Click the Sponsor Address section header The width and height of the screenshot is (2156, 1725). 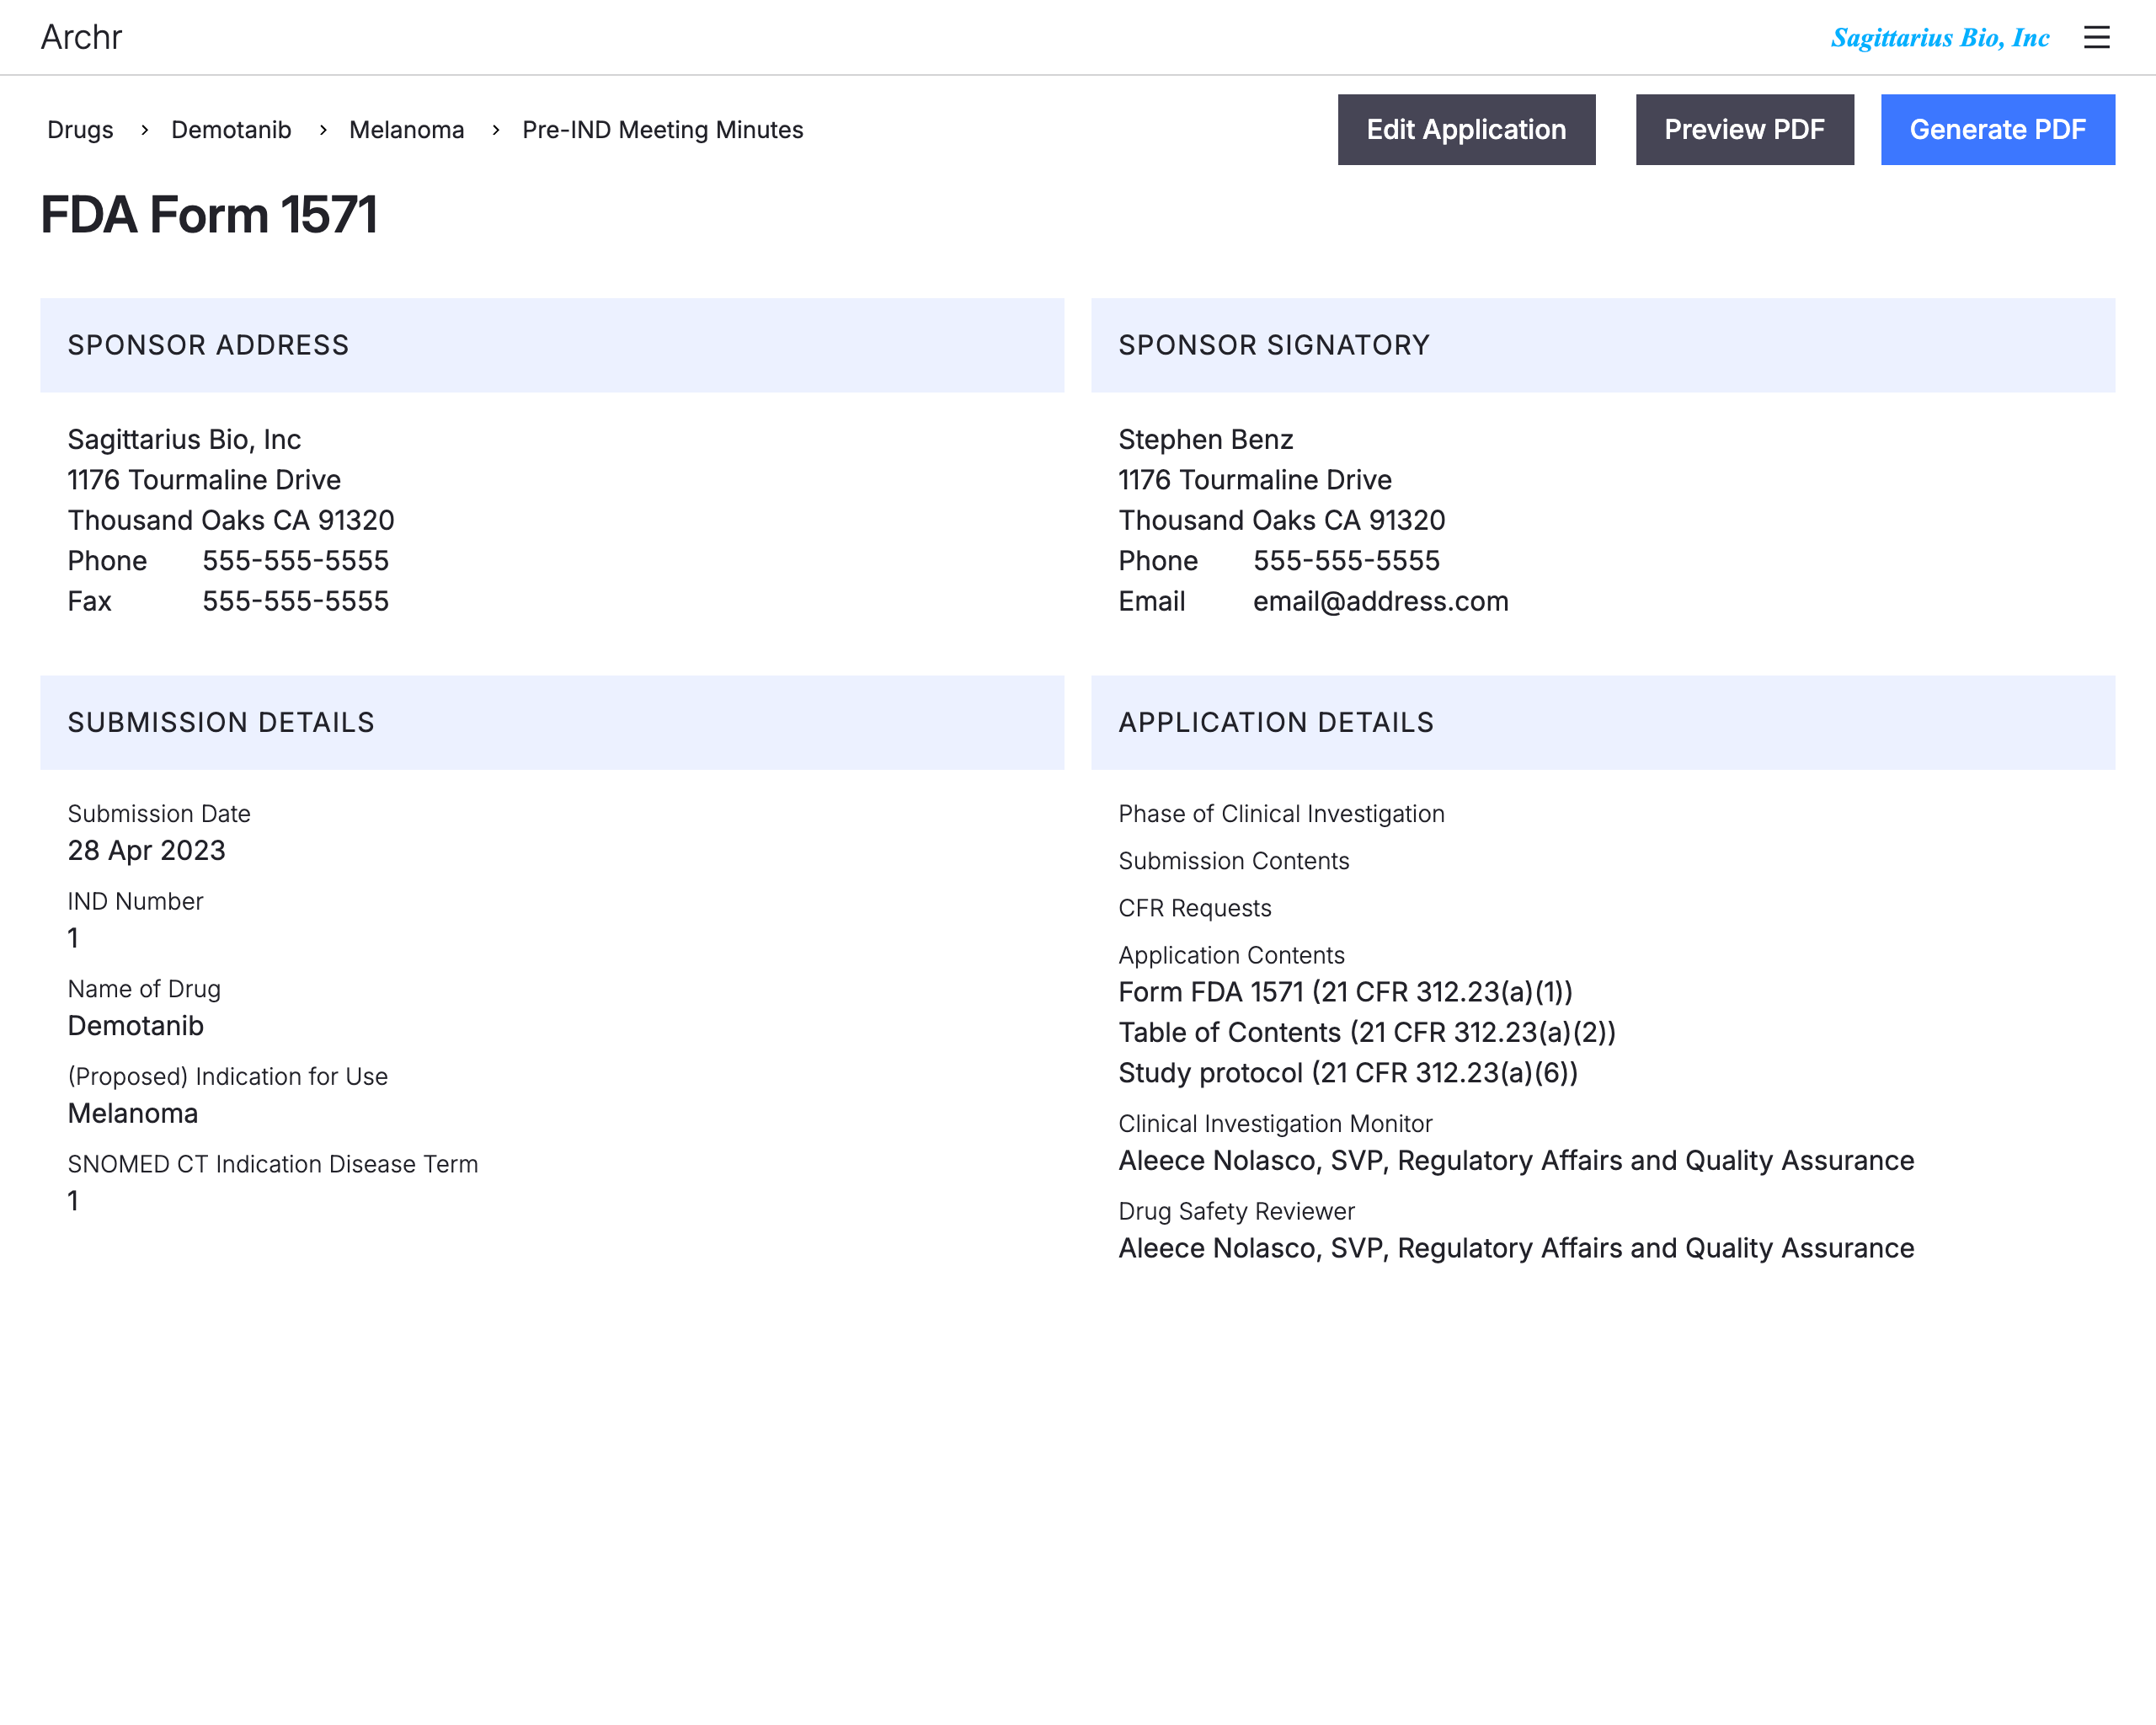[208, 345]
